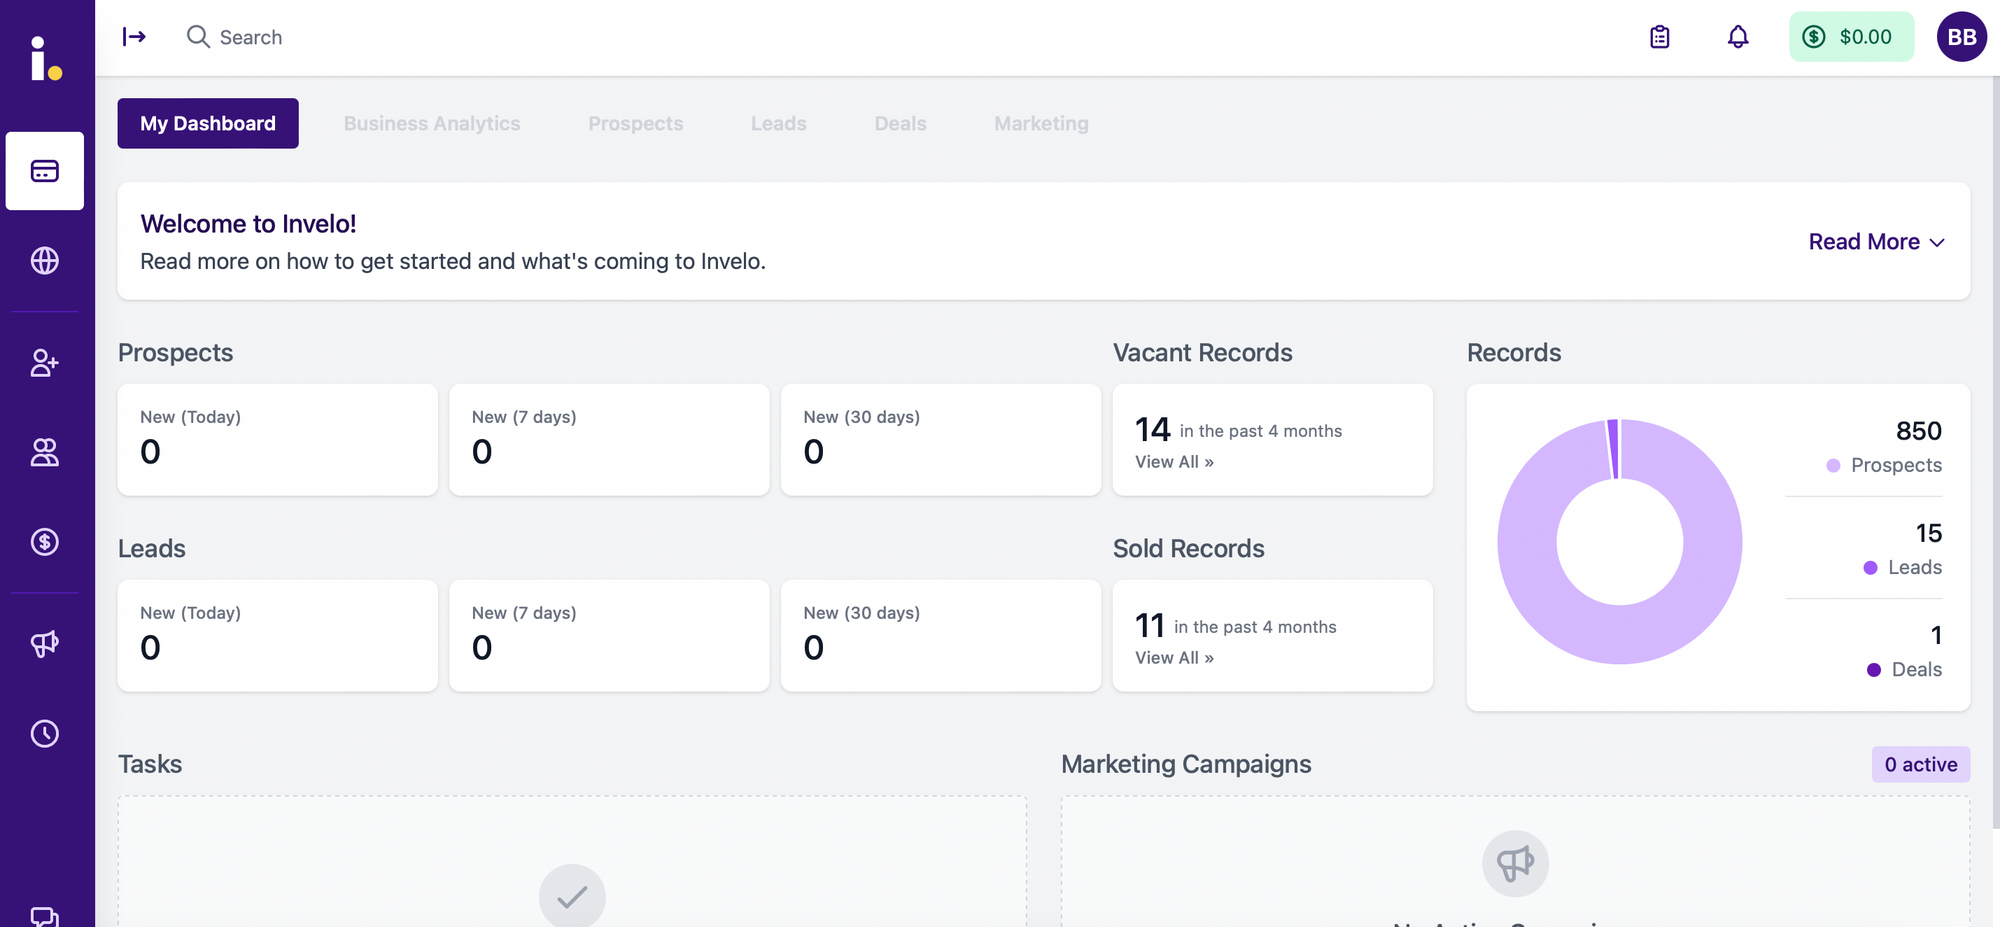Viewport: 2000px width, 927px height.
Task: Click the 14 vacant records number
Action: coord(1152,429)
